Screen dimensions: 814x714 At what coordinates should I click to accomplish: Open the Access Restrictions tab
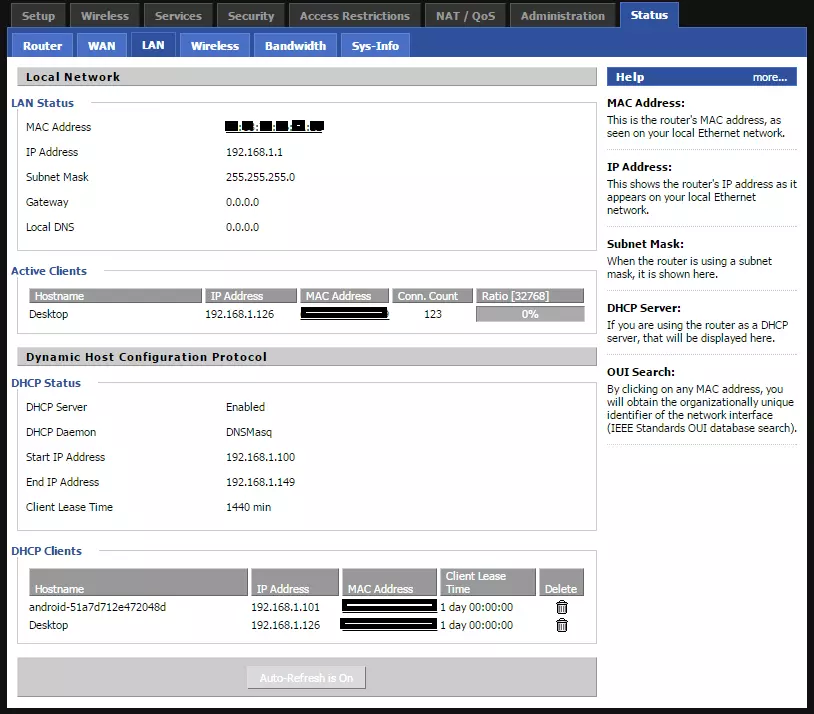tap(354, 14)
